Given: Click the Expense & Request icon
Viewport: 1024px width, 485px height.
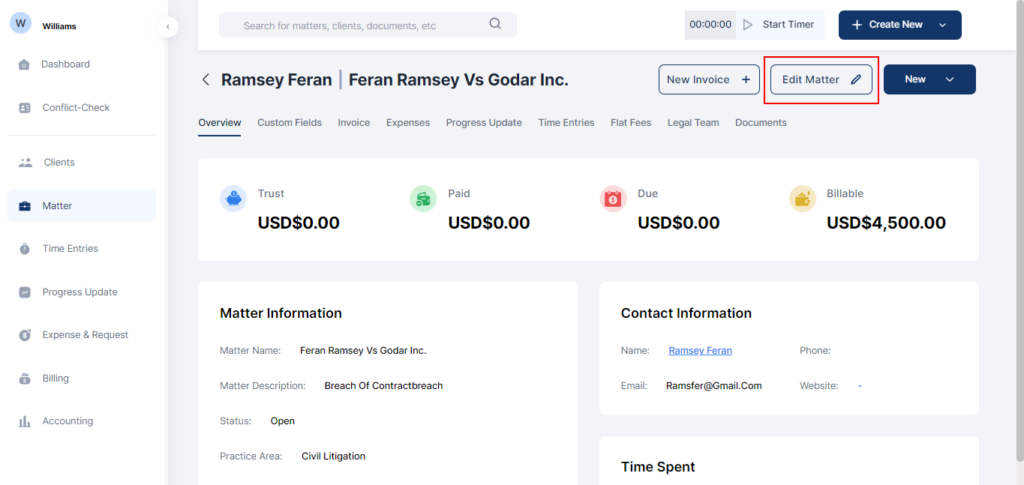Looking at the screenshot, I should 24,335.
